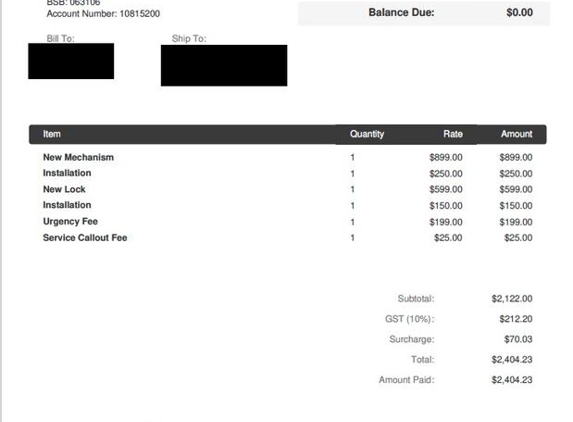Click the $150.00 installation amount
This screenshot has height=422, width=573.
(x=516, y=206)
